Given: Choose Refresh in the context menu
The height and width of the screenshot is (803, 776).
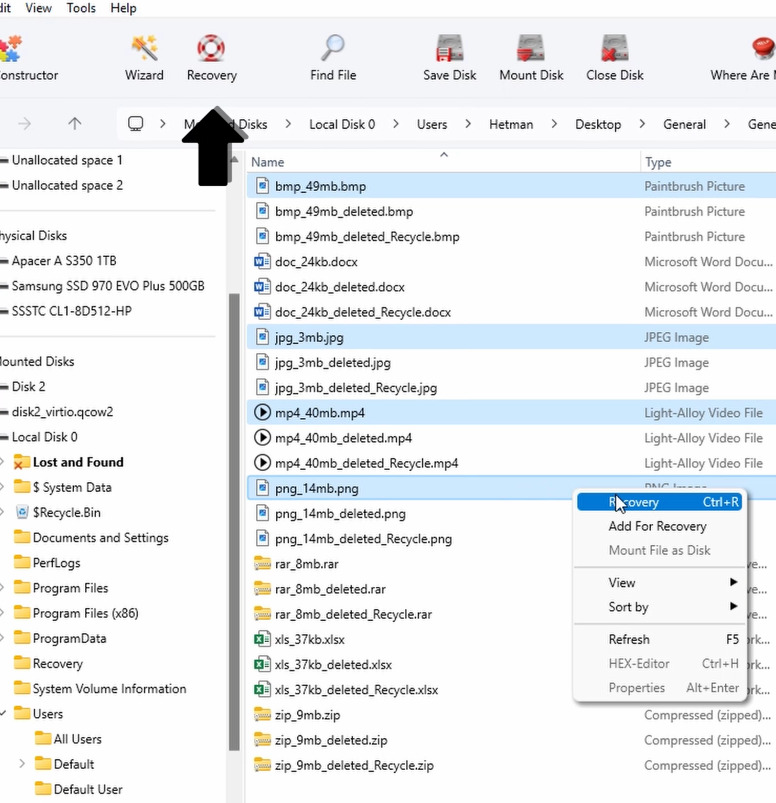Looking at the screenshot, I should (659, 639).
